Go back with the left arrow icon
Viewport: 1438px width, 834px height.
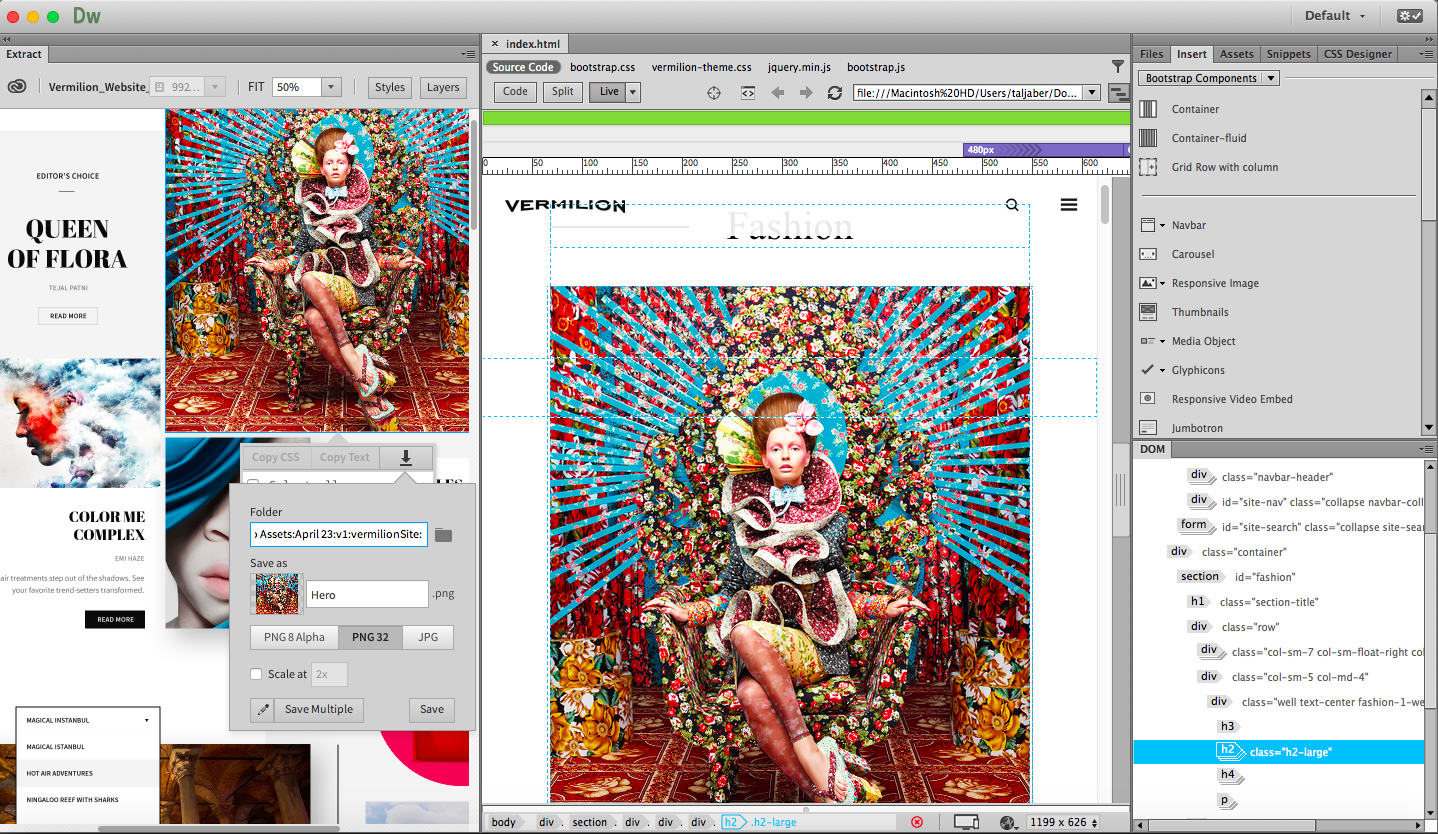tap(777, 92)
